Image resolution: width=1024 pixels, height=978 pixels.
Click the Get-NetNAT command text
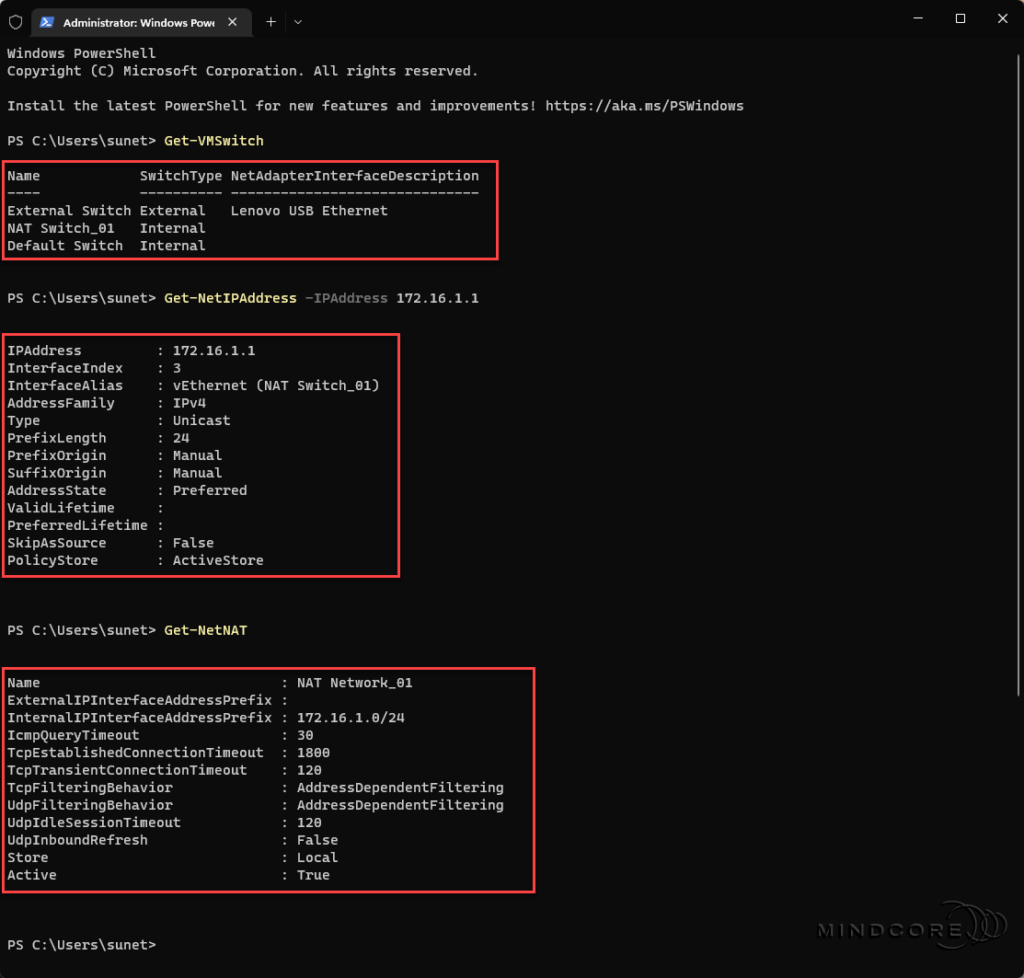205,630
